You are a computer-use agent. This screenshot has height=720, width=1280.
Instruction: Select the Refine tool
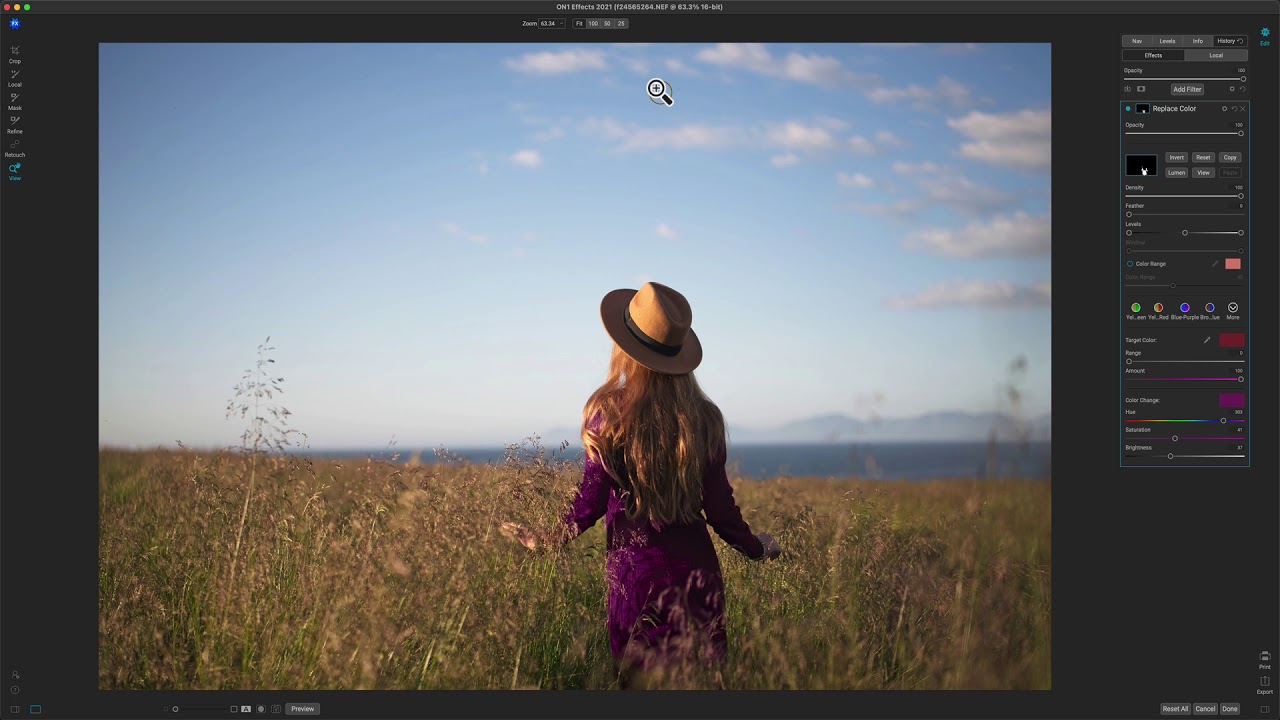pyautogui.click(x=15, y=124)
